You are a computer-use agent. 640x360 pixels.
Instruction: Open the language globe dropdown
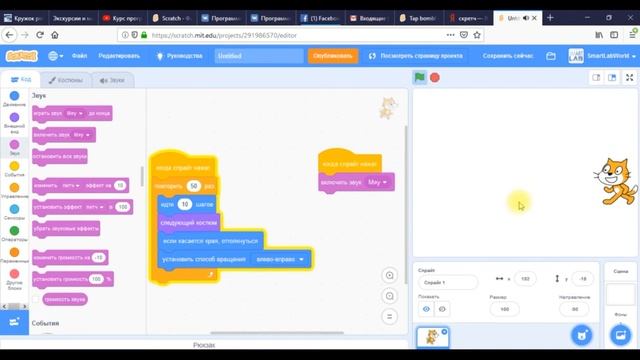56,56
